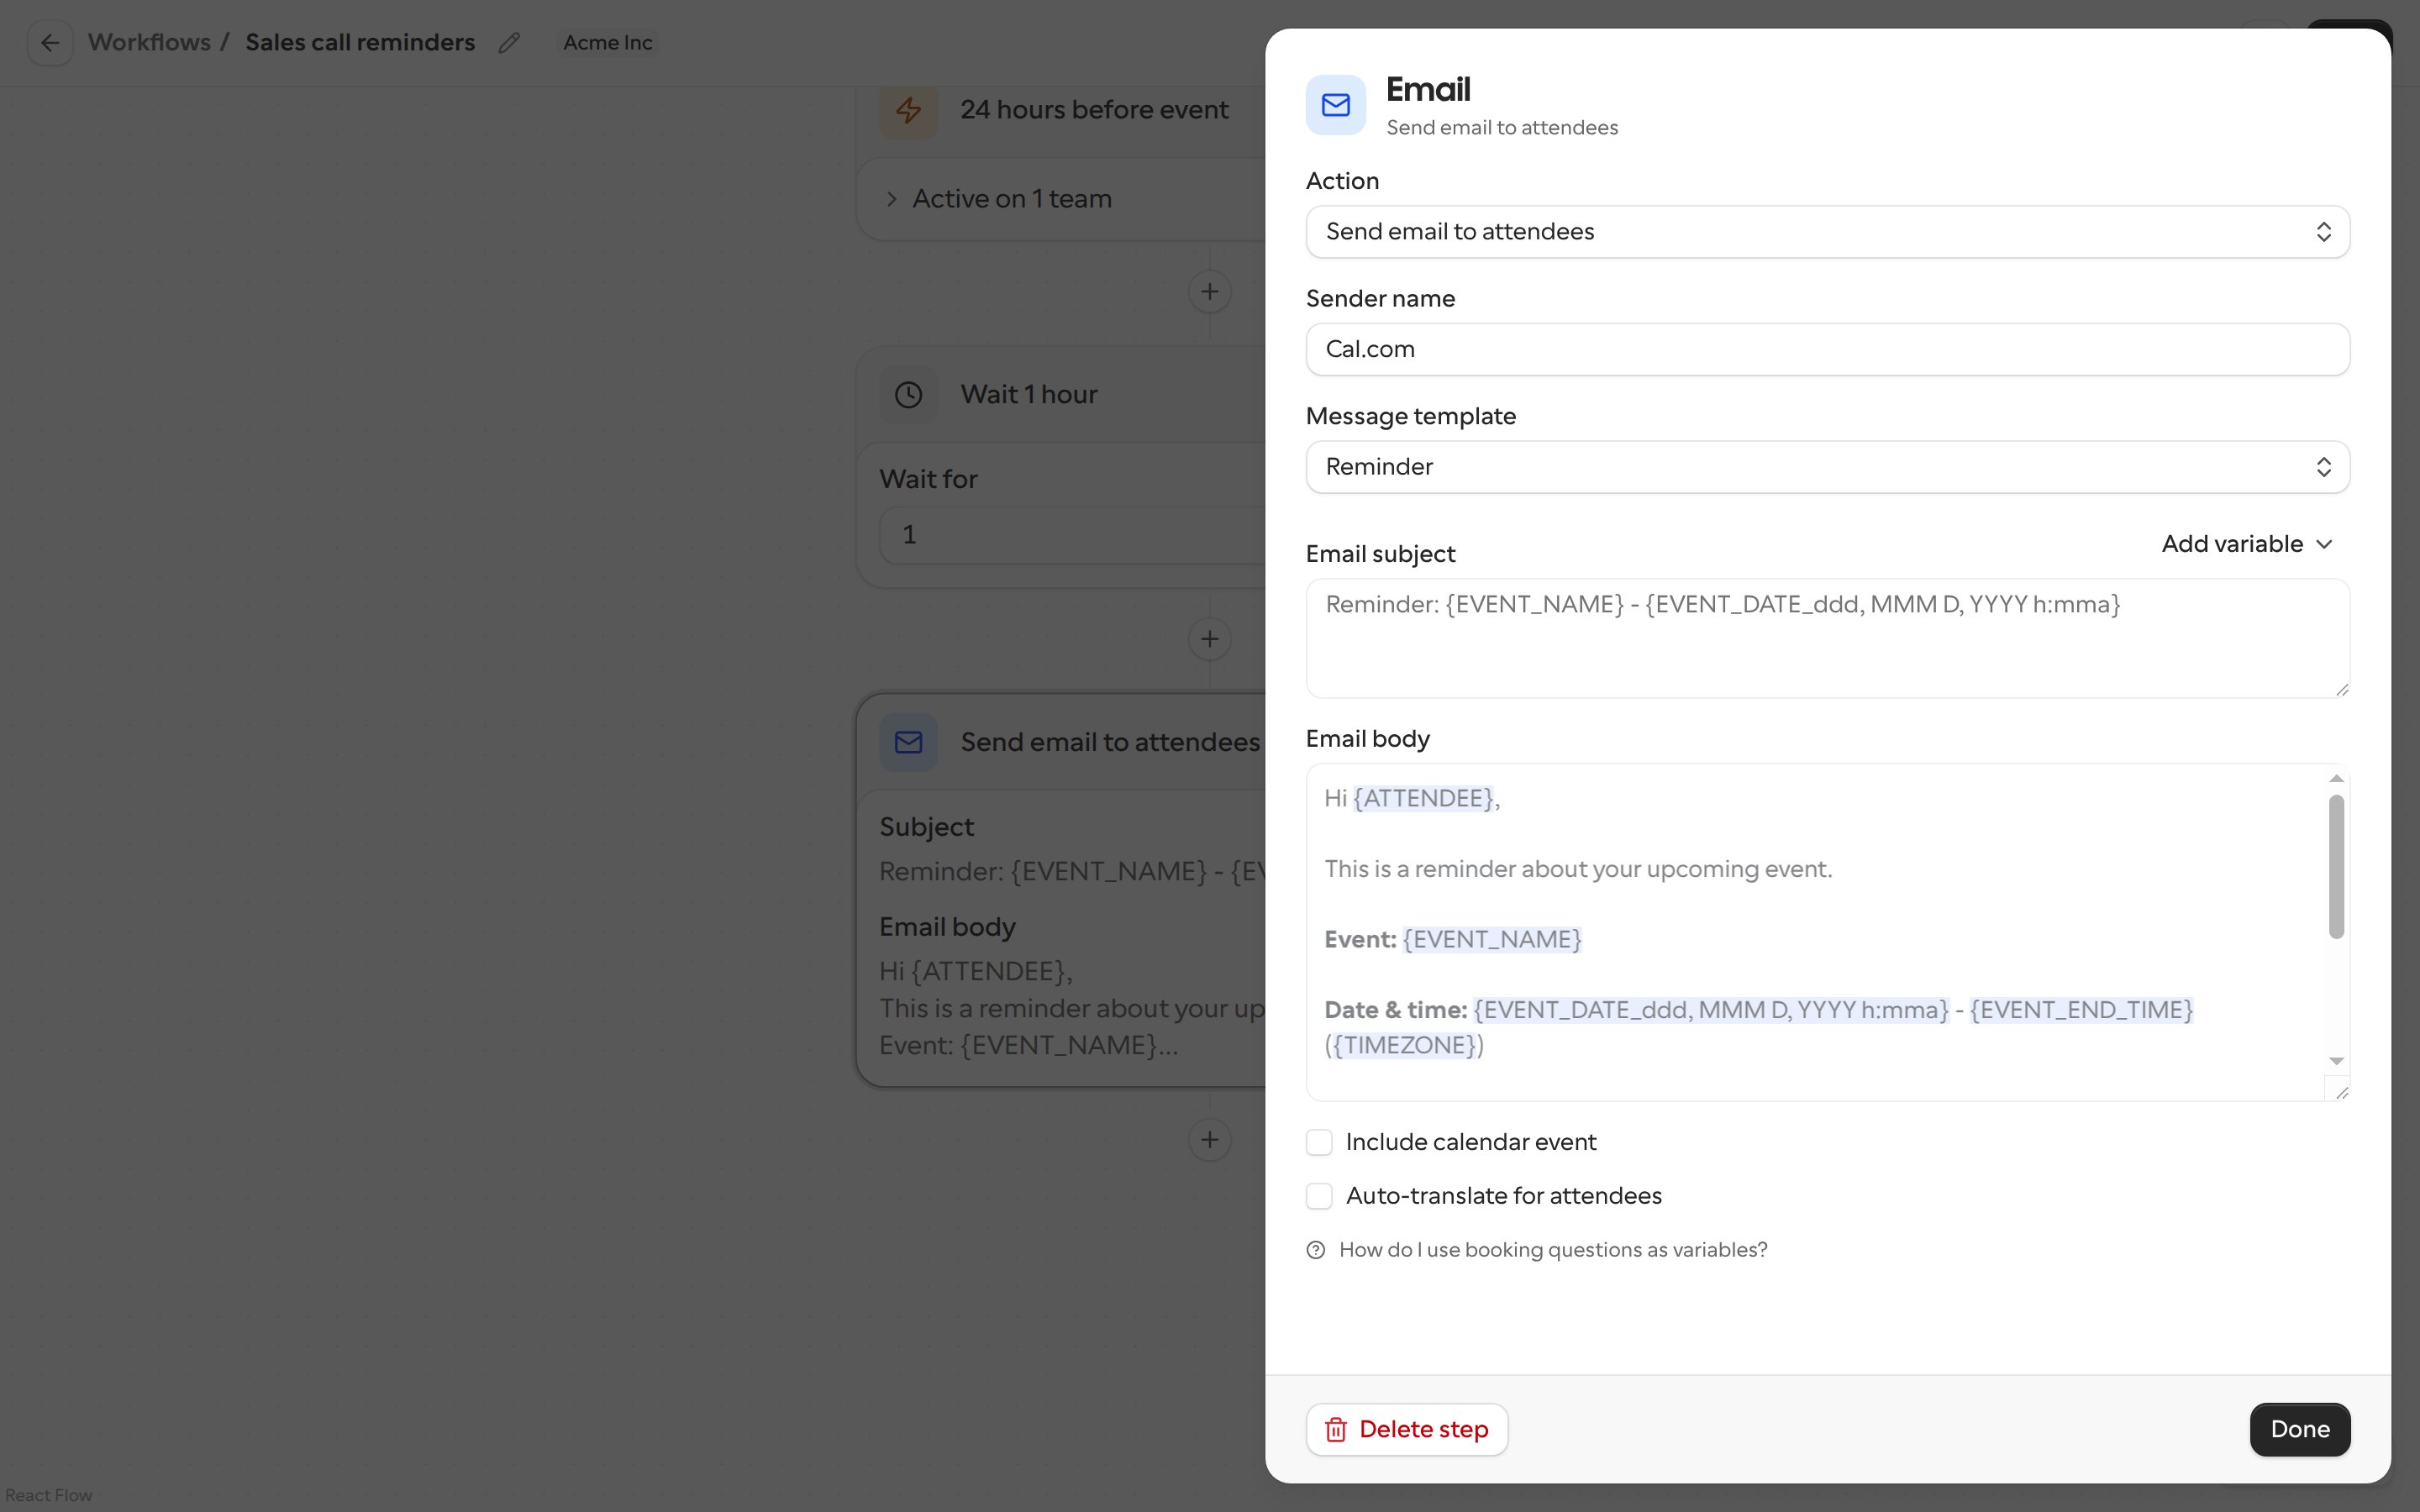Image resolution: width=2420 pixels, height=1512 pixels.
Task: Click email body scrollbar thumb
Action: (x=2336, y=867)
